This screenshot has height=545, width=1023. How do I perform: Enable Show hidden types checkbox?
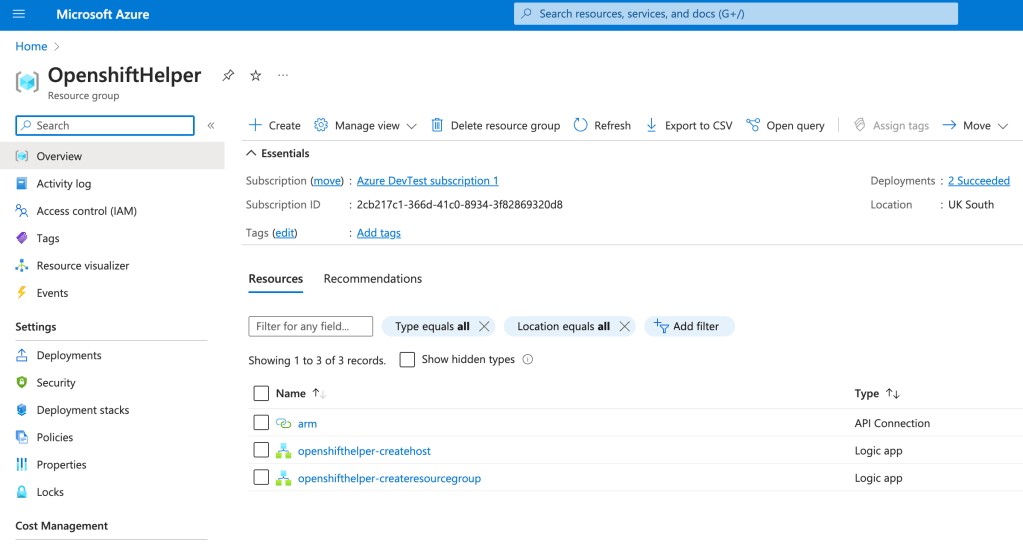click(407, 360)
